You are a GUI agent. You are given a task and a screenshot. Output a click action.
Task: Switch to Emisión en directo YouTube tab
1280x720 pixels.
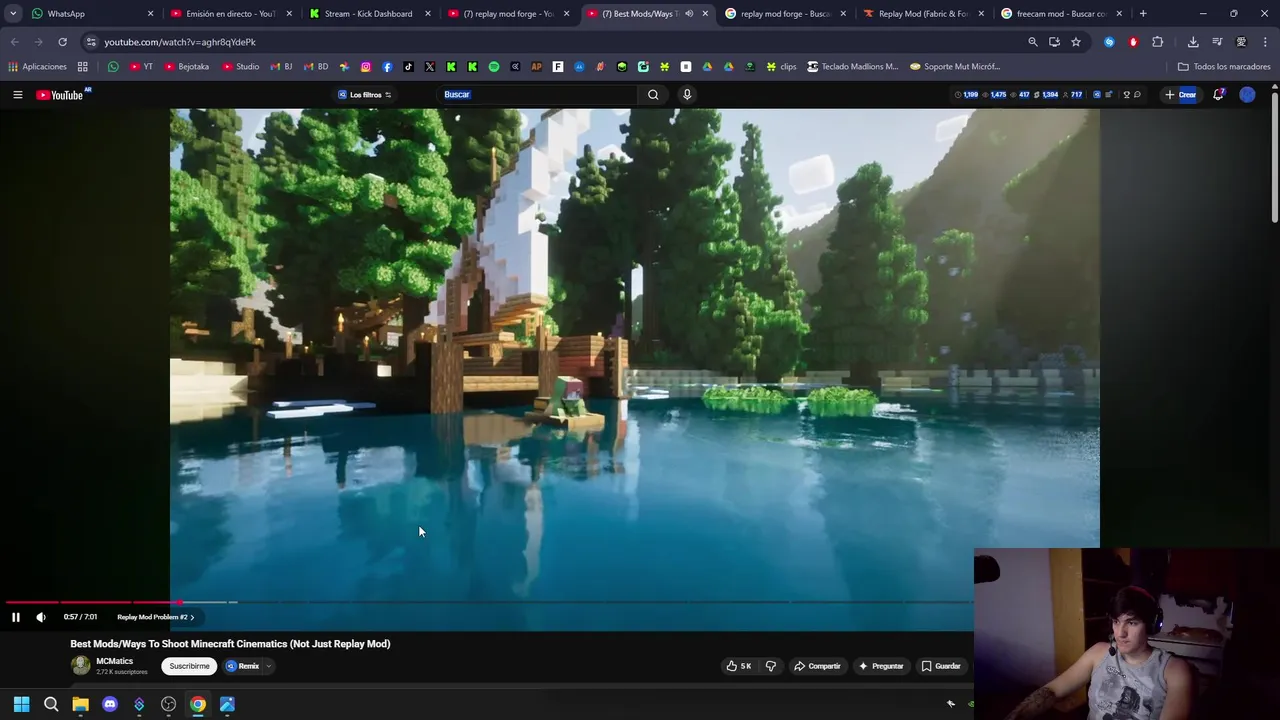click(230, 14)
